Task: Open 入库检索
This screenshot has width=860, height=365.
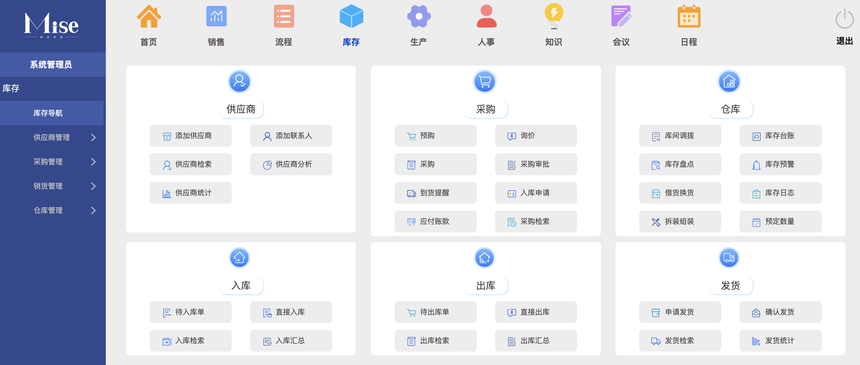Action: coord(190,341)
